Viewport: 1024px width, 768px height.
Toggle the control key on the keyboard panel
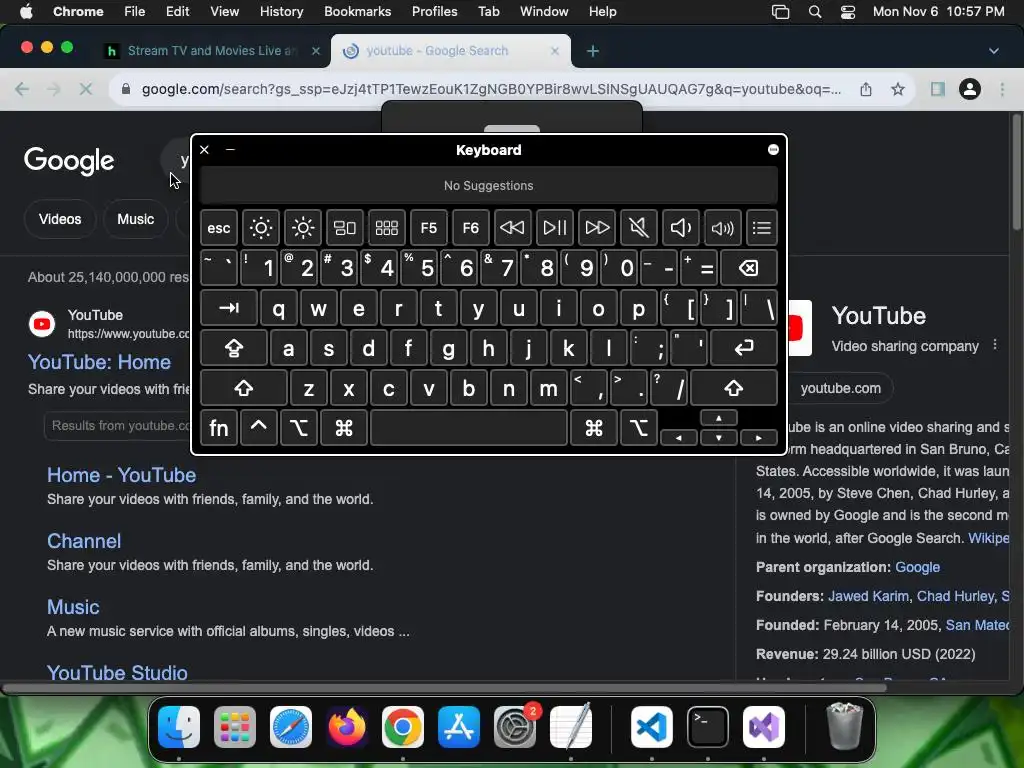[259, 428]
